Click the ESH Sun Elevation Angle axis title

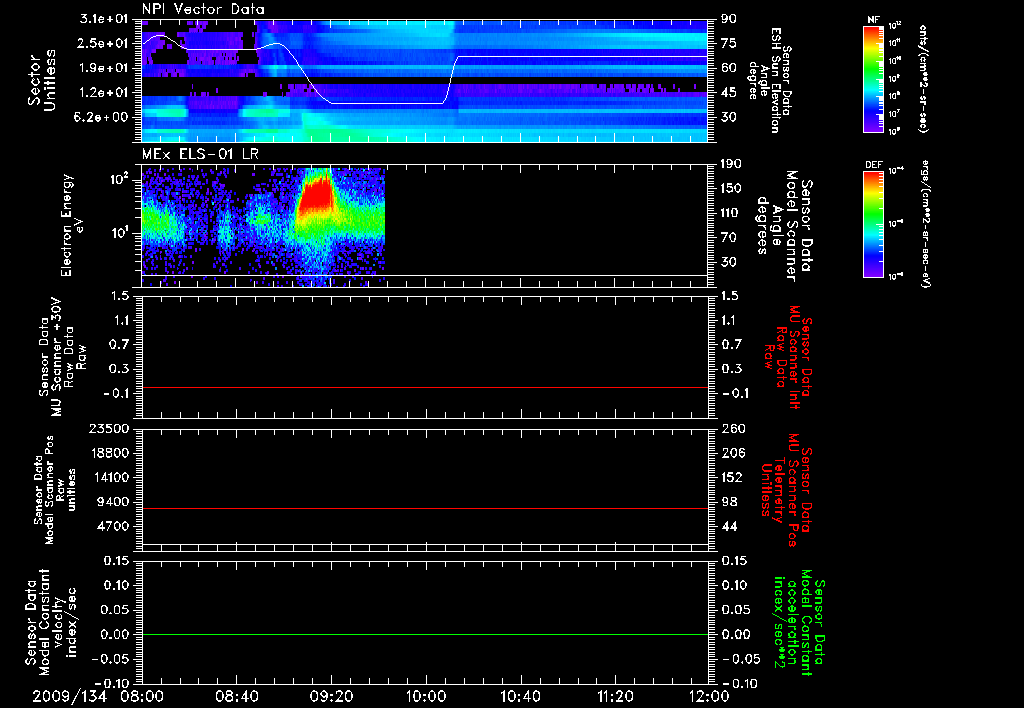click(771, 80)
